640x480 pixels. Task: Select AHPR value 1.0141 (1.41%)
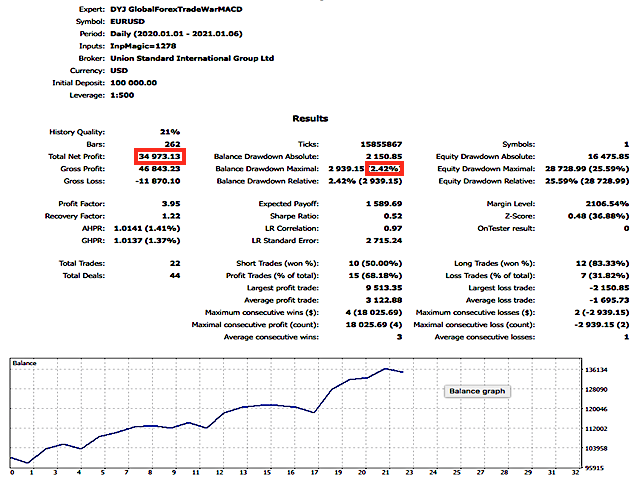coord(147,228)
